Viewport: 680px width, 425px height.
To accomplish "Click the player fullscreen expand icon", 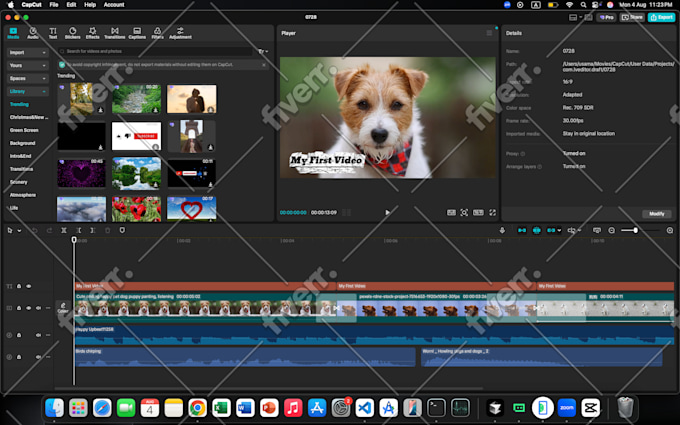I will (x=492, y=212).
